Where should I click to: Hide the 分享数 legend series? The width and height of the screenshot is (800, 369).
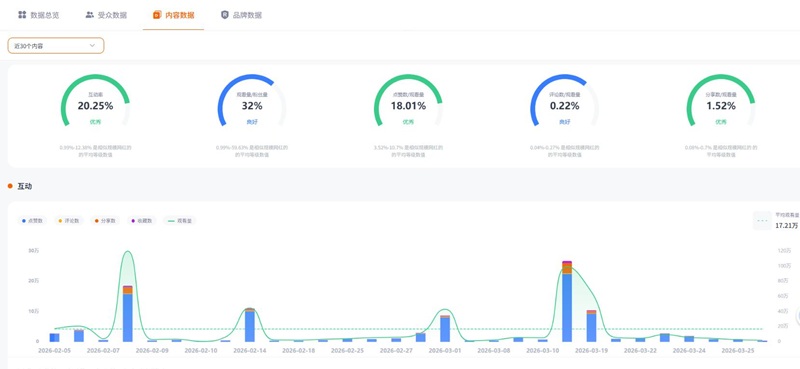106,221
